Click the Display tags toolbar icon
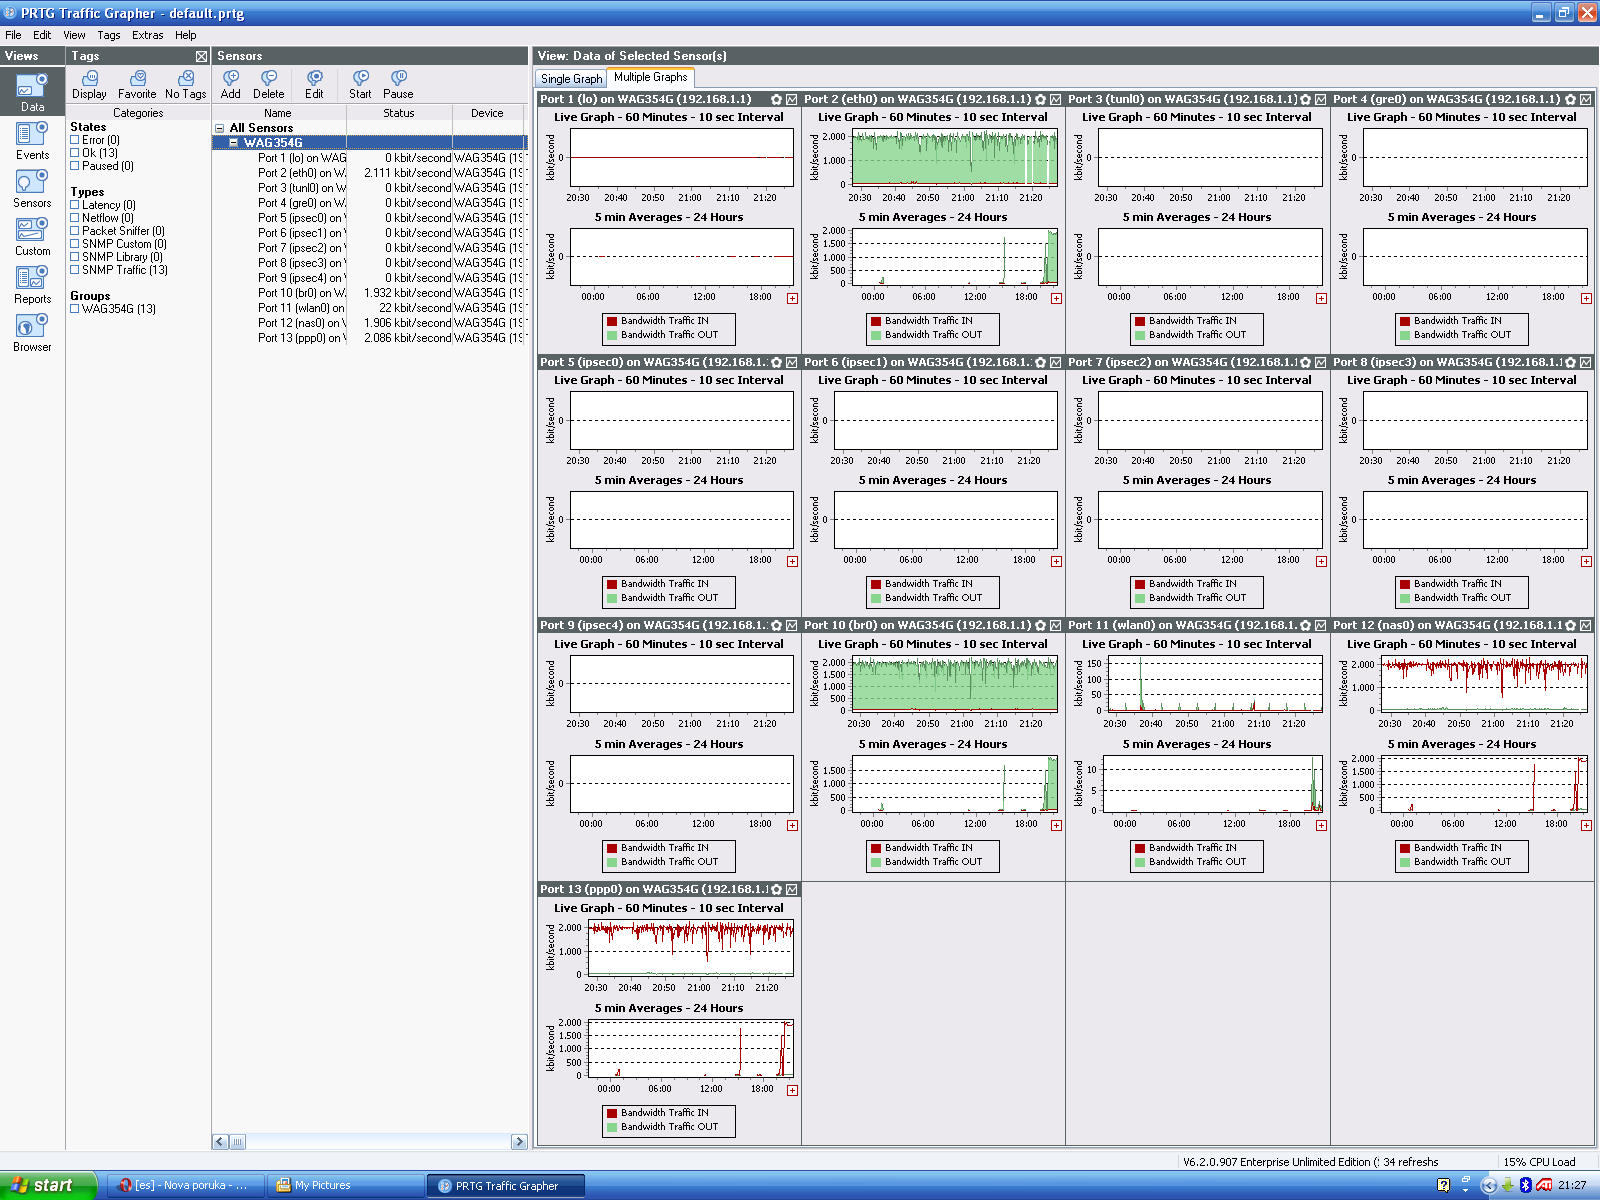The image size is (1600, 1200). click(x=89, y=85)
